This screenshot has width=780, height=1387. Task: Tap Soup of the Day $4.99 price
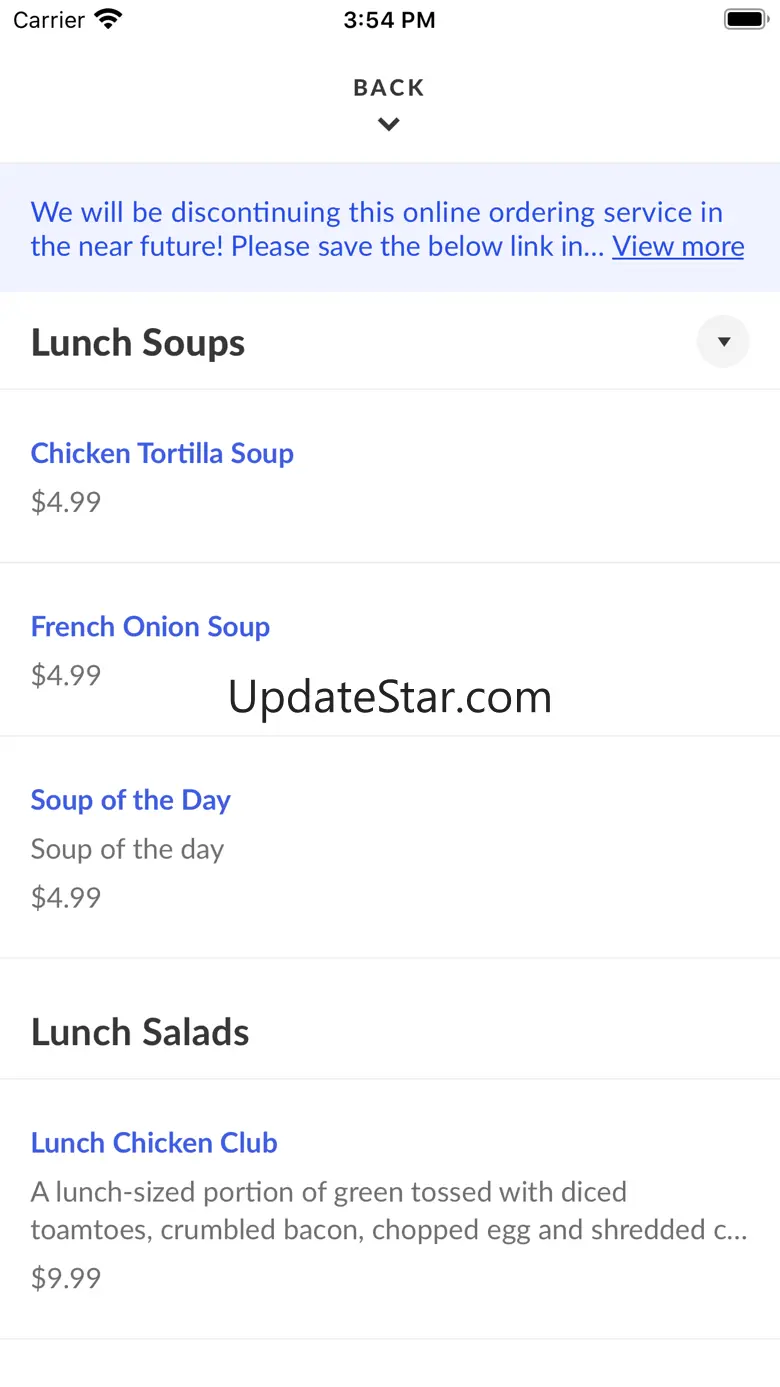(66, 898)
